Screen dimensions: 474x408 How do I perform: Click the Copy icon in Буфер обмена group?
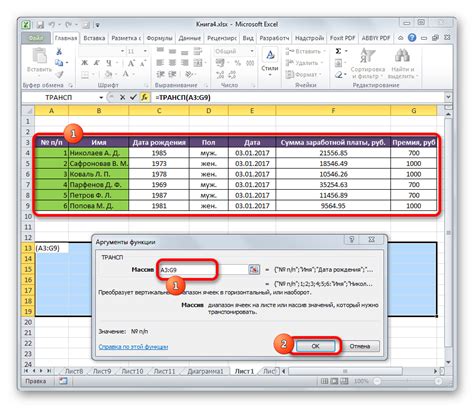(59, 63)
